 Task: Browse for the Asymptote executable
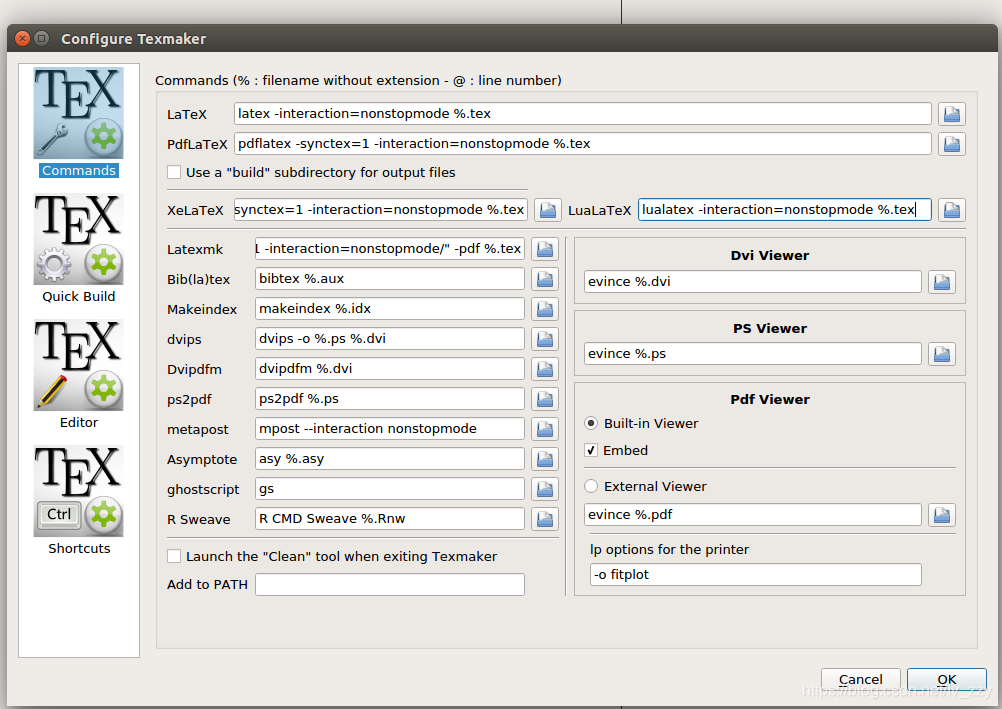(x=544, y=459)
